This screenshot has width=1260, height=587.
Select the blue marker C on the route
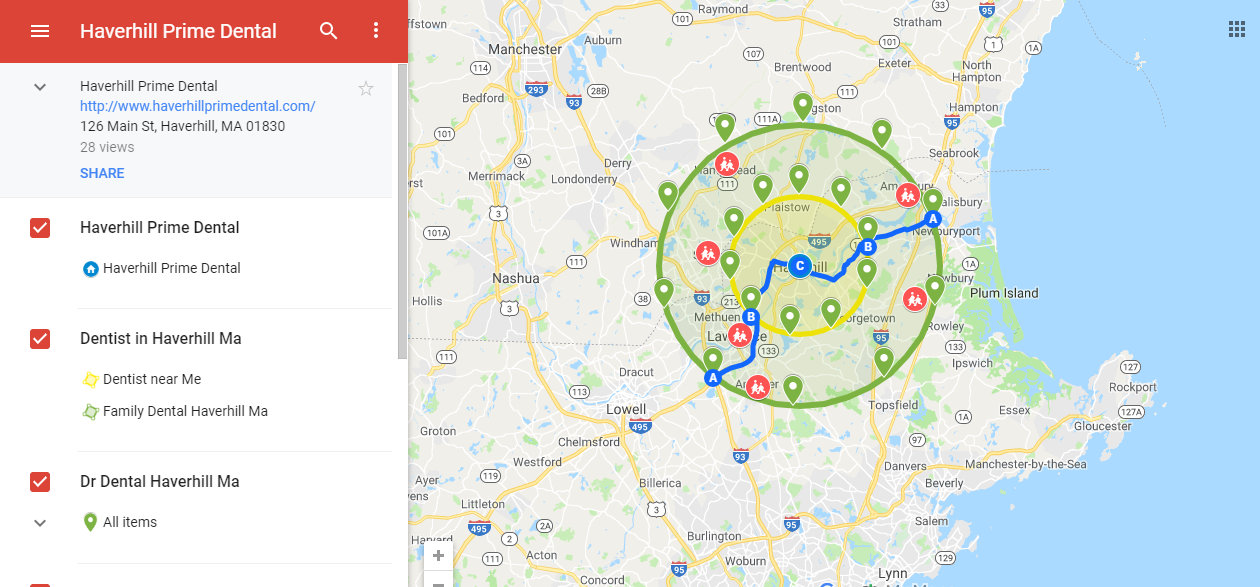click(x=799, y=266)
